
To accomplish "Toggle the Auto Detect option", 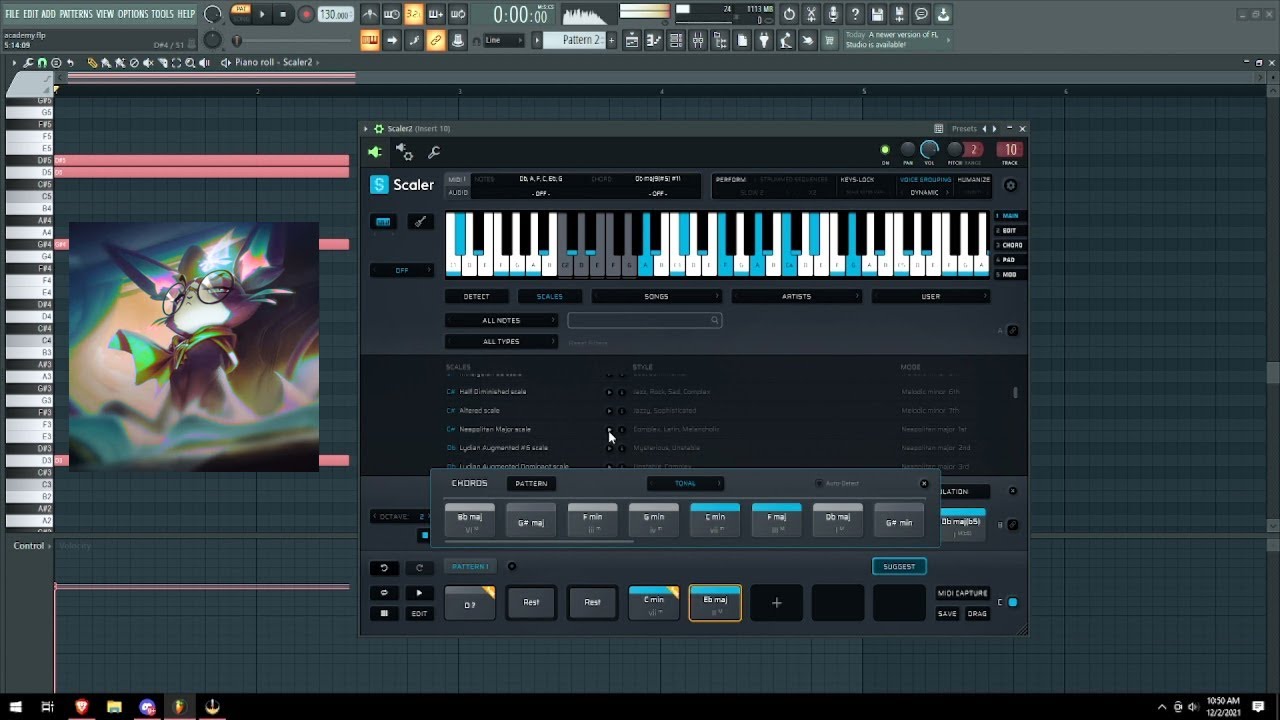I will point(838,483).
